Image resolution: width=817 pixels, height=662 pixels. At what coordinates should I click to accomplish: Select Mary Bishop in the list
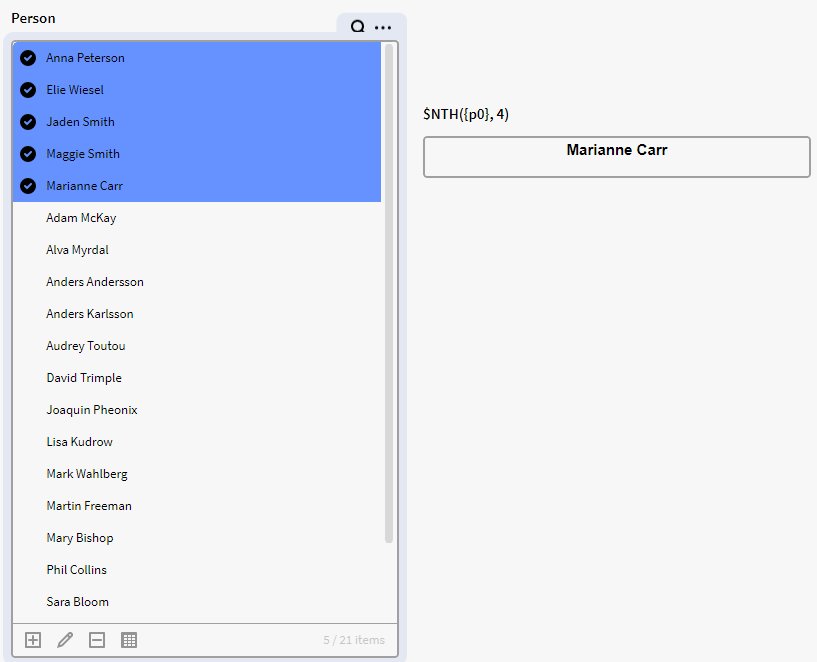[x=197, y=538]
